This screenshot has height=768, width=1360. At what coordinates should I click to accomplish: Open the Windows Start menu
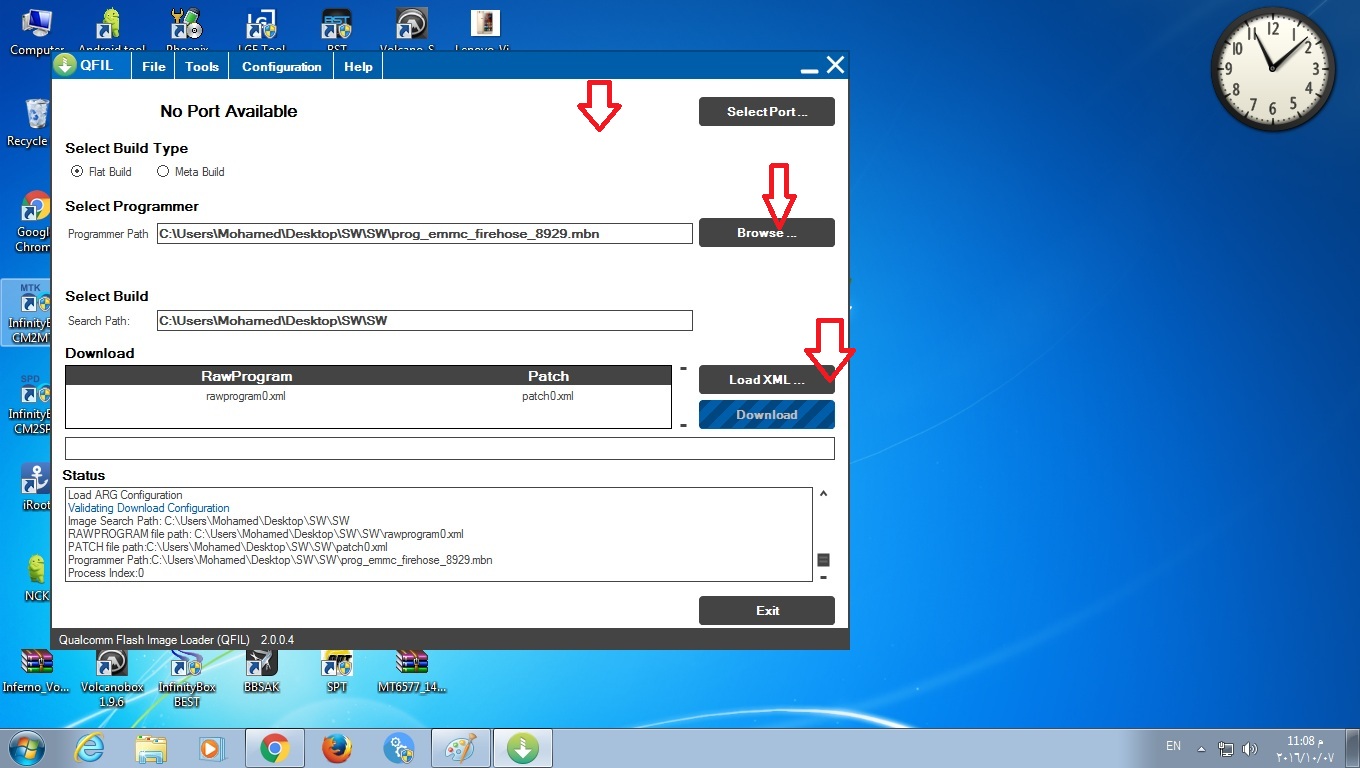26,748
